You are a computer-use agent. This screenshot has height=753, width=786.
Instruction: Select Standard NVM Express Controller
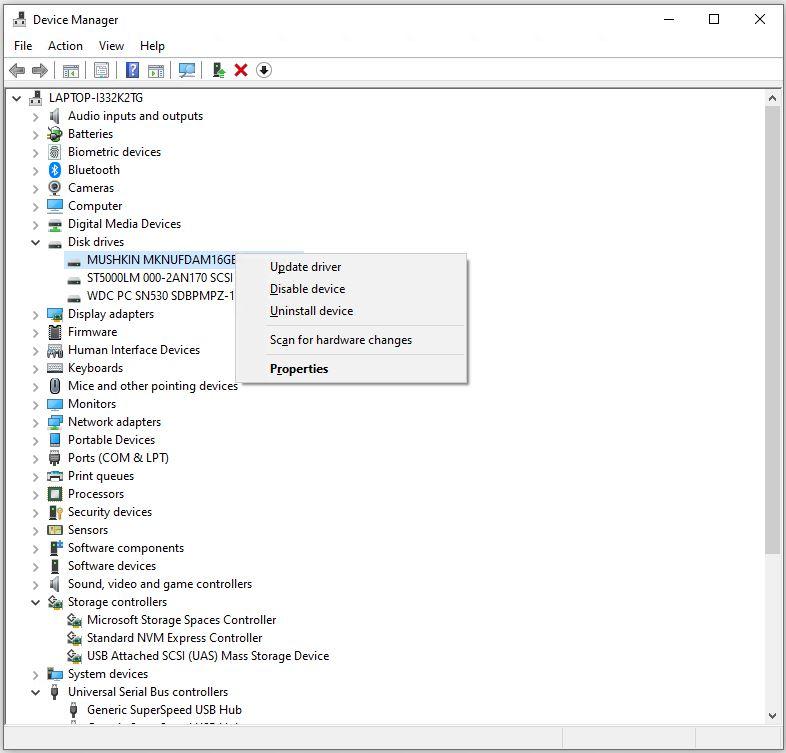click(x=174, y=638)
